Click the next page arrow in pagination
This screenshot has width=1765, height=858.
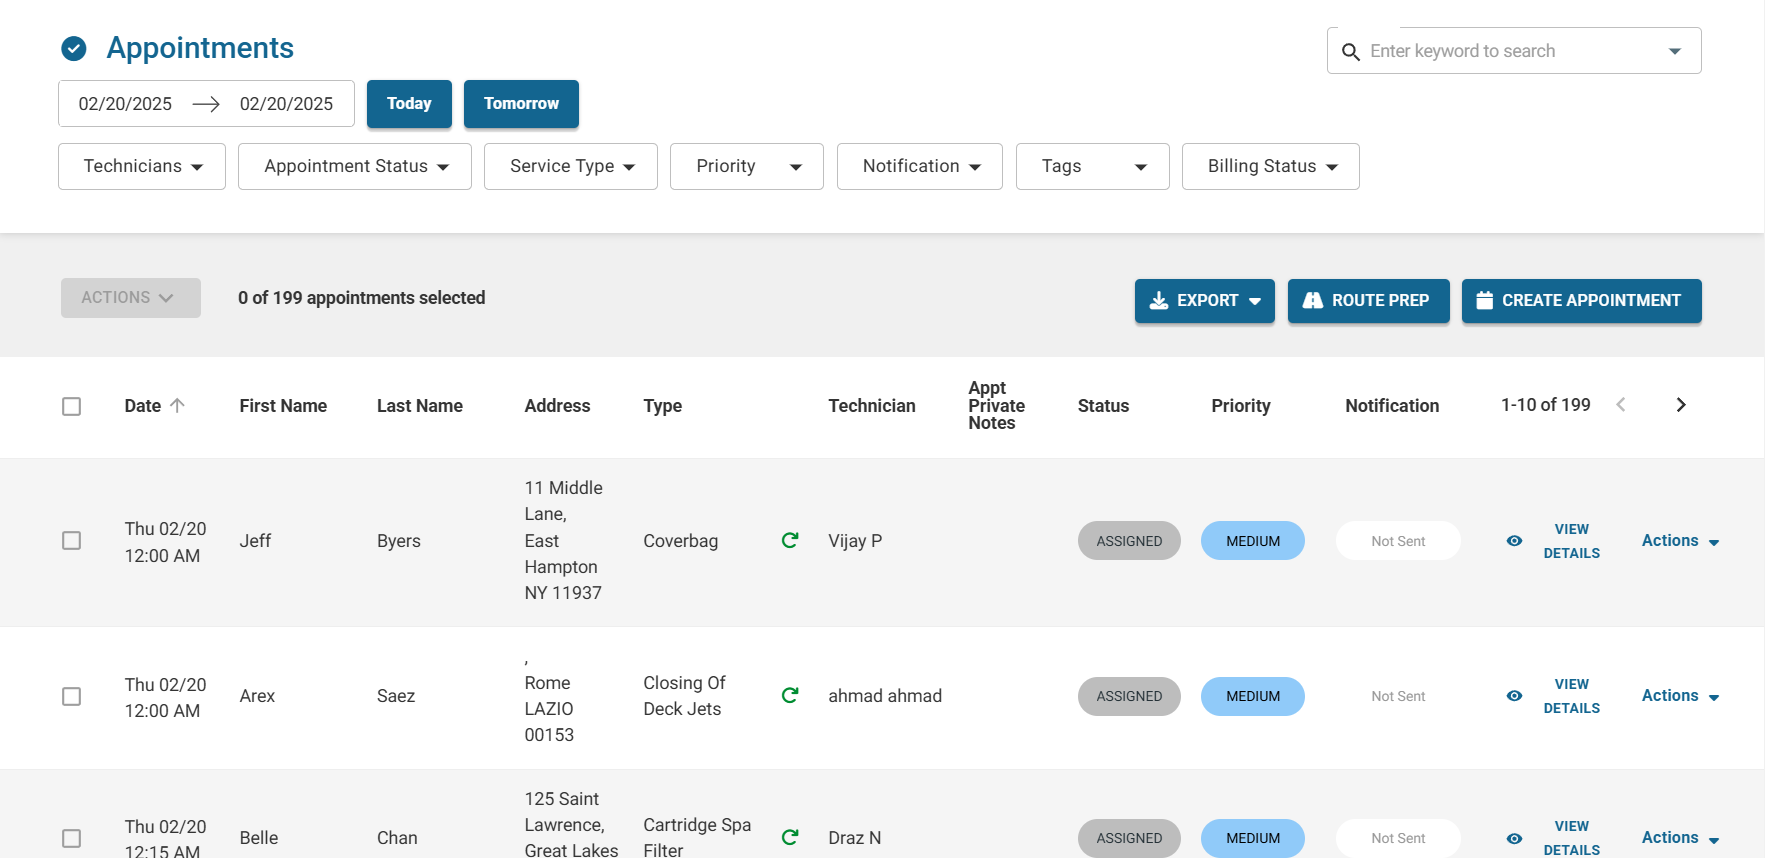pos(1680,405)
